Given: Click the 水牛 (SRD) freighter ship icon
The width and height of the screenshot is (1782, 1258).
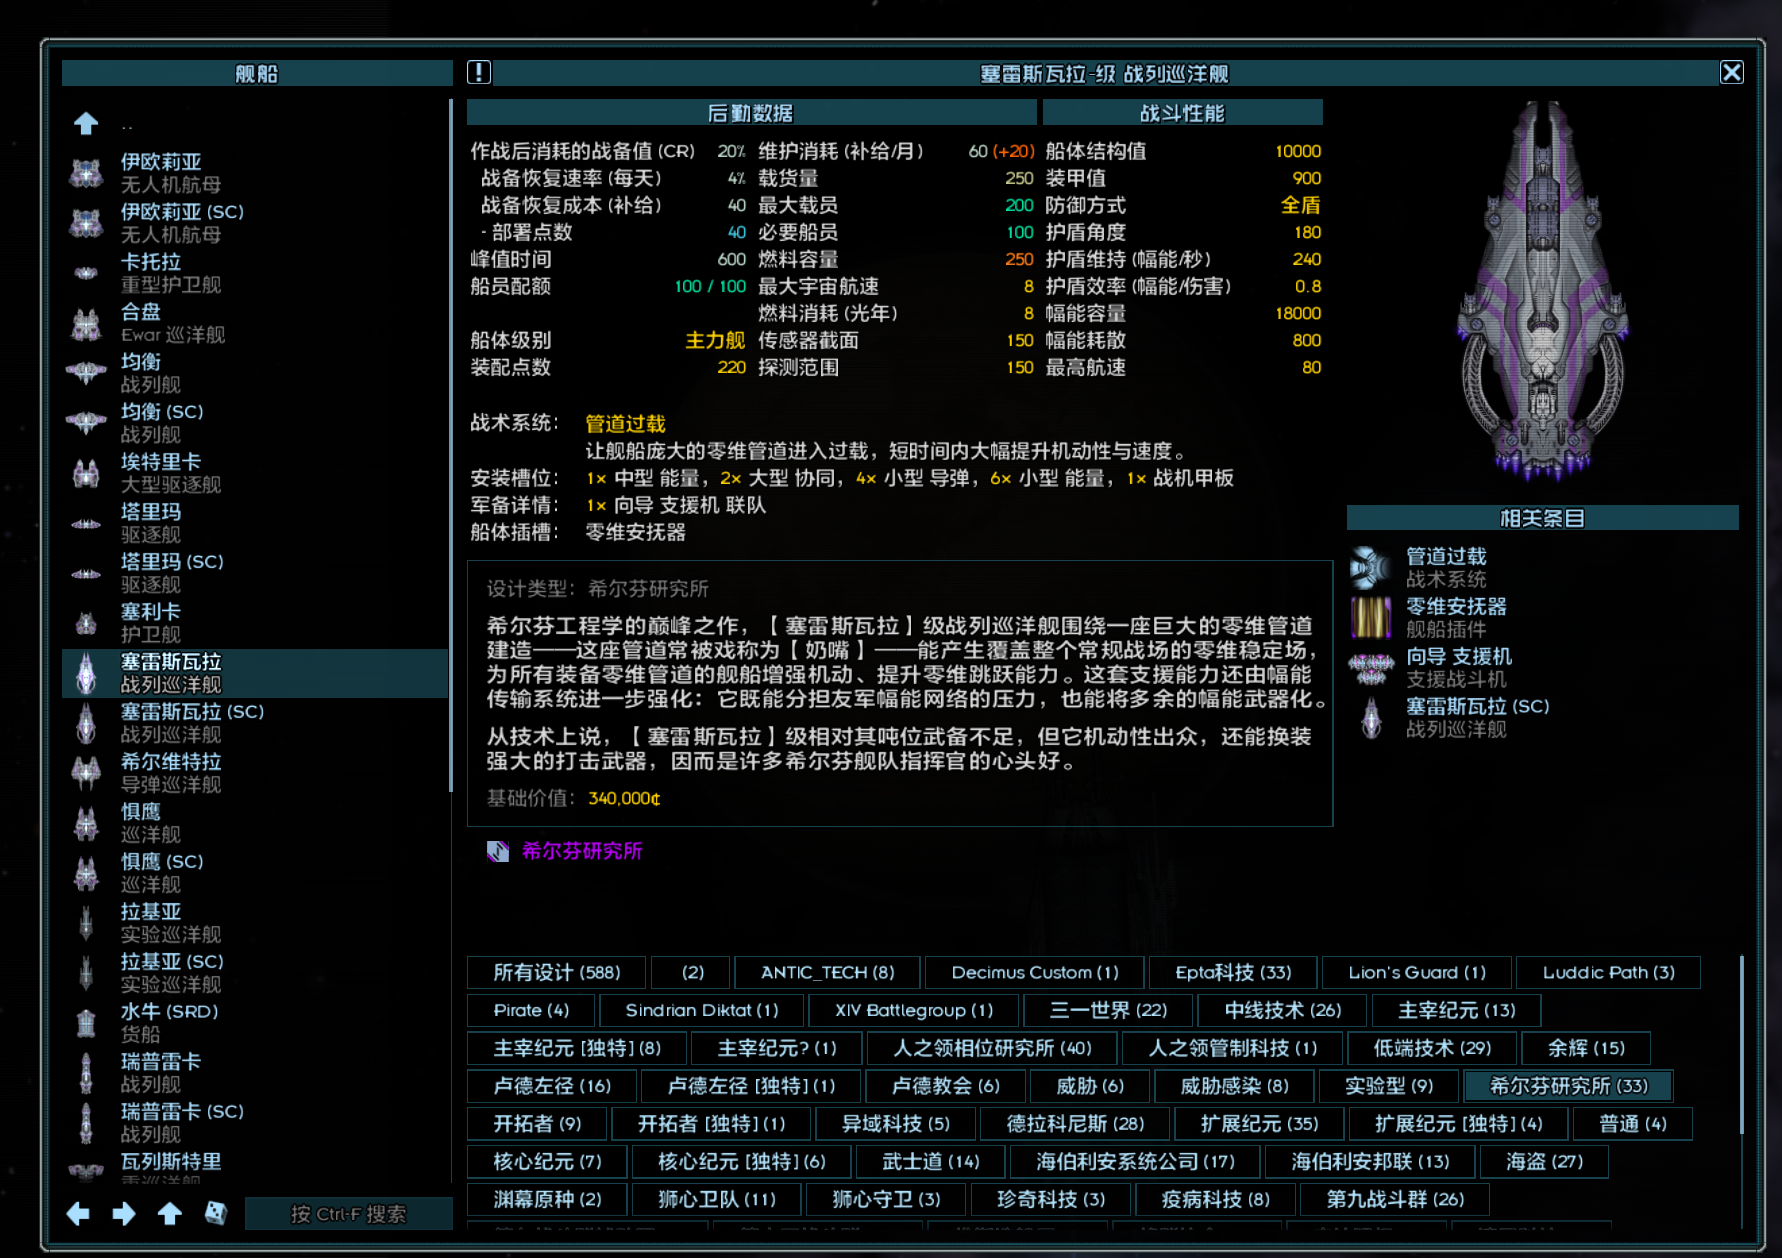Looking at the screenshot, I should pos(86,1023).
